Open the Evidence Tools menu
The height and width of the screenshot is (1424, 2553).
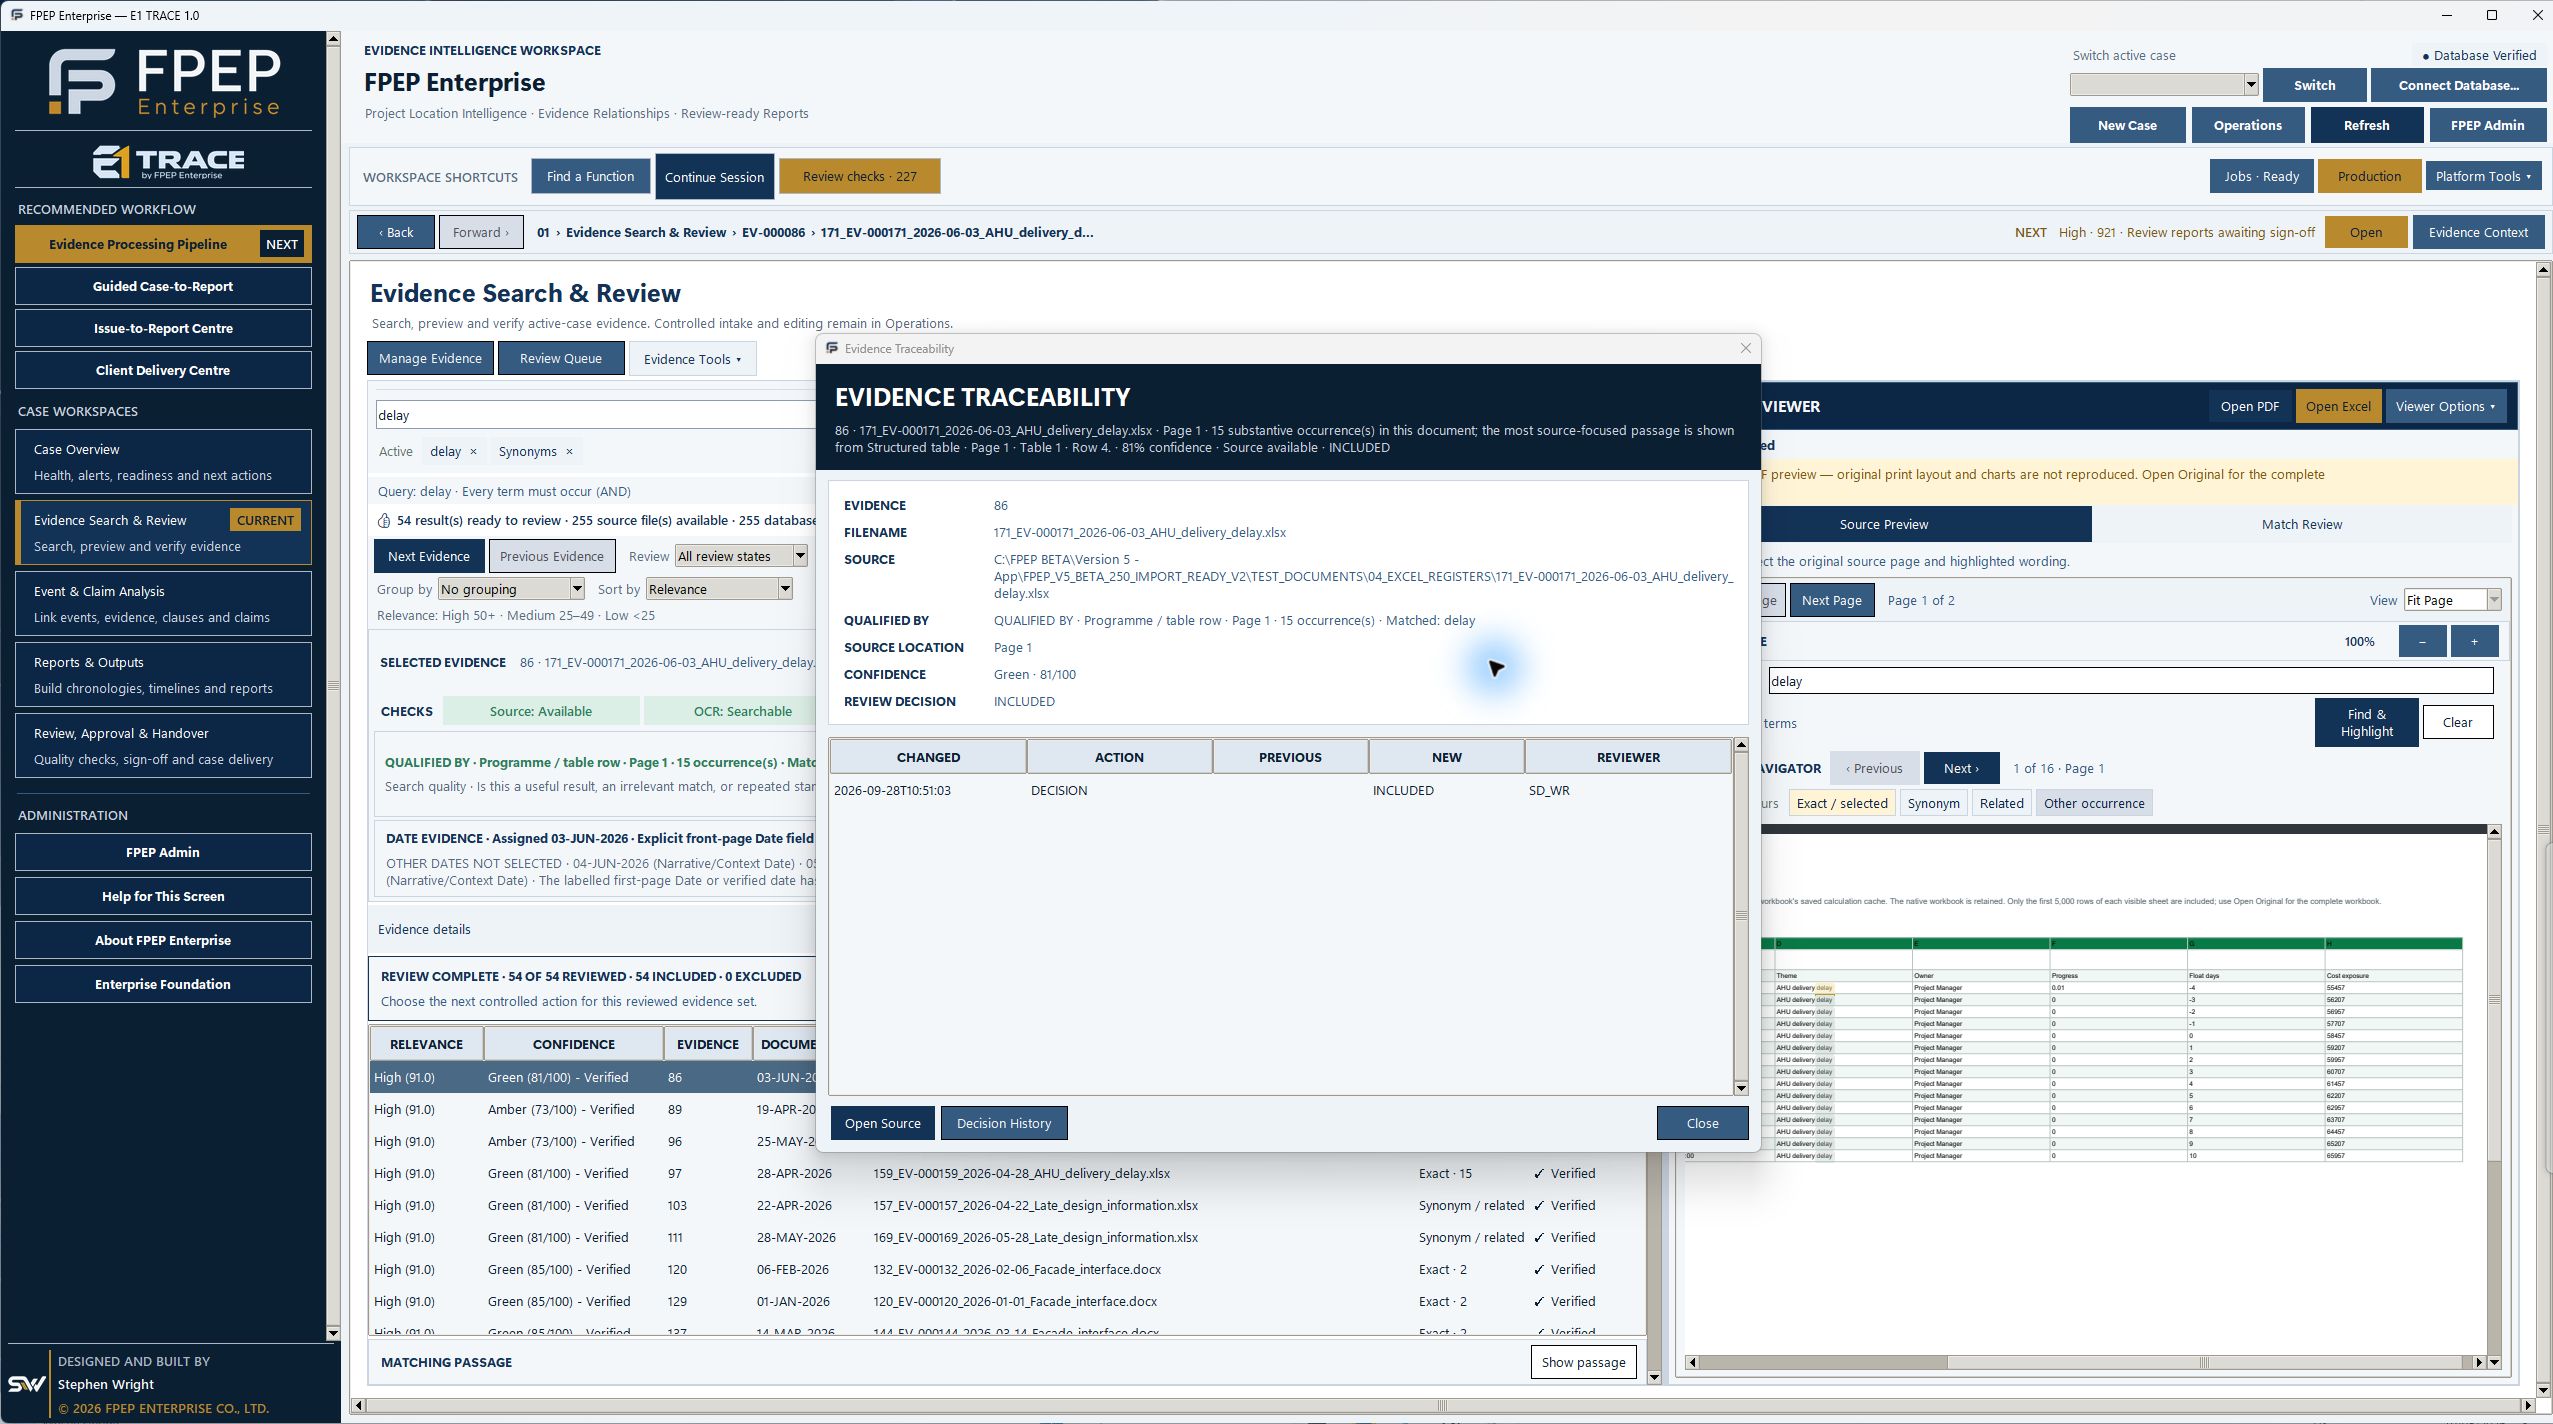pos(692,359)
